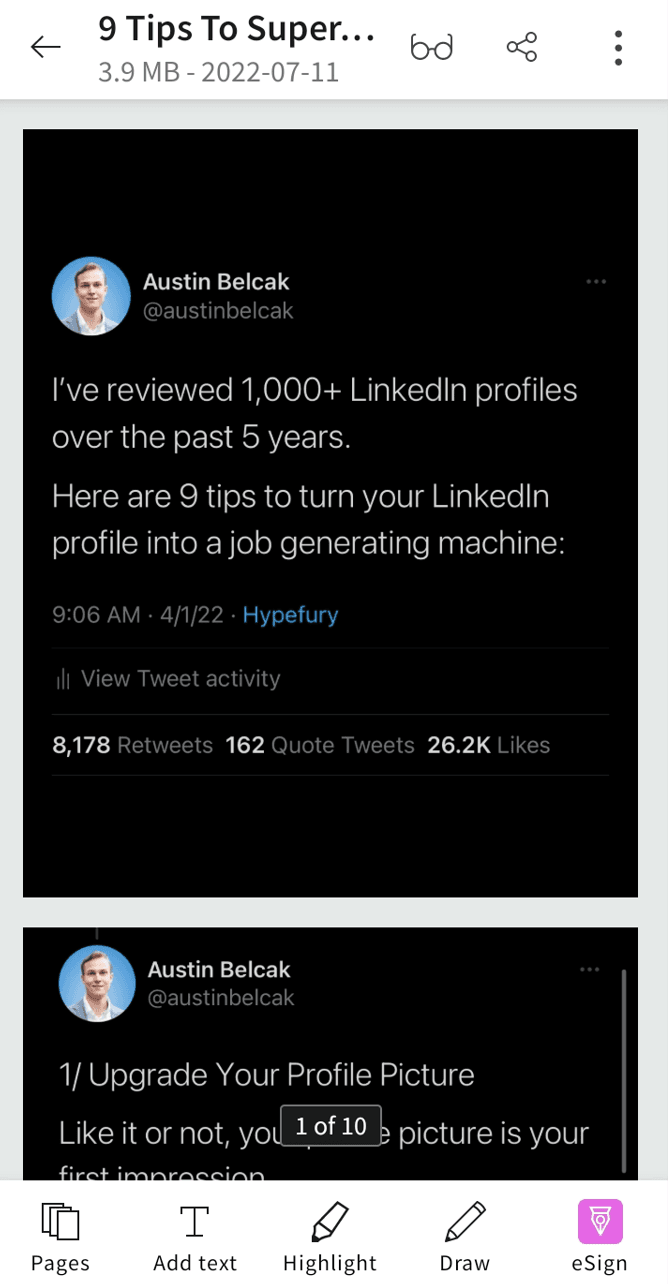Click the document title '9 Tips To Super...'

(236, 31)
